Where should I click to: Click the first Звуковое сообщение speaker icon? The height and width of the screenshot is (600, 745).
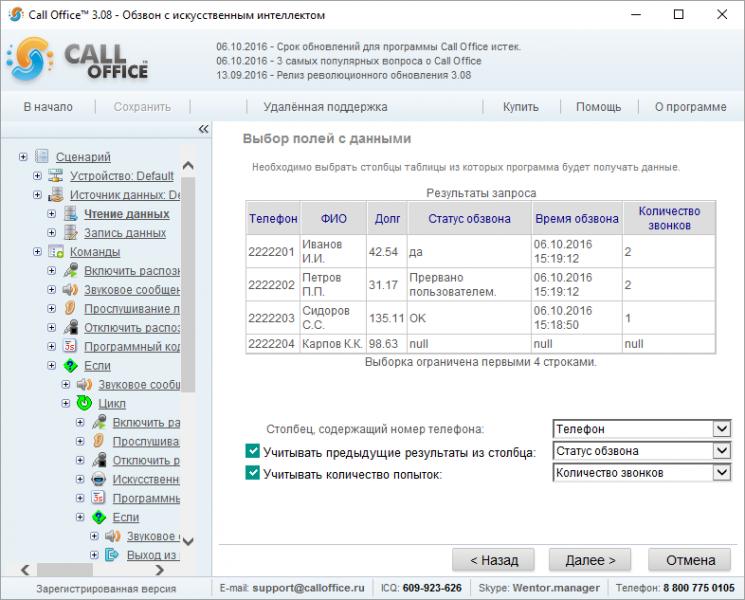pos(70,289)
